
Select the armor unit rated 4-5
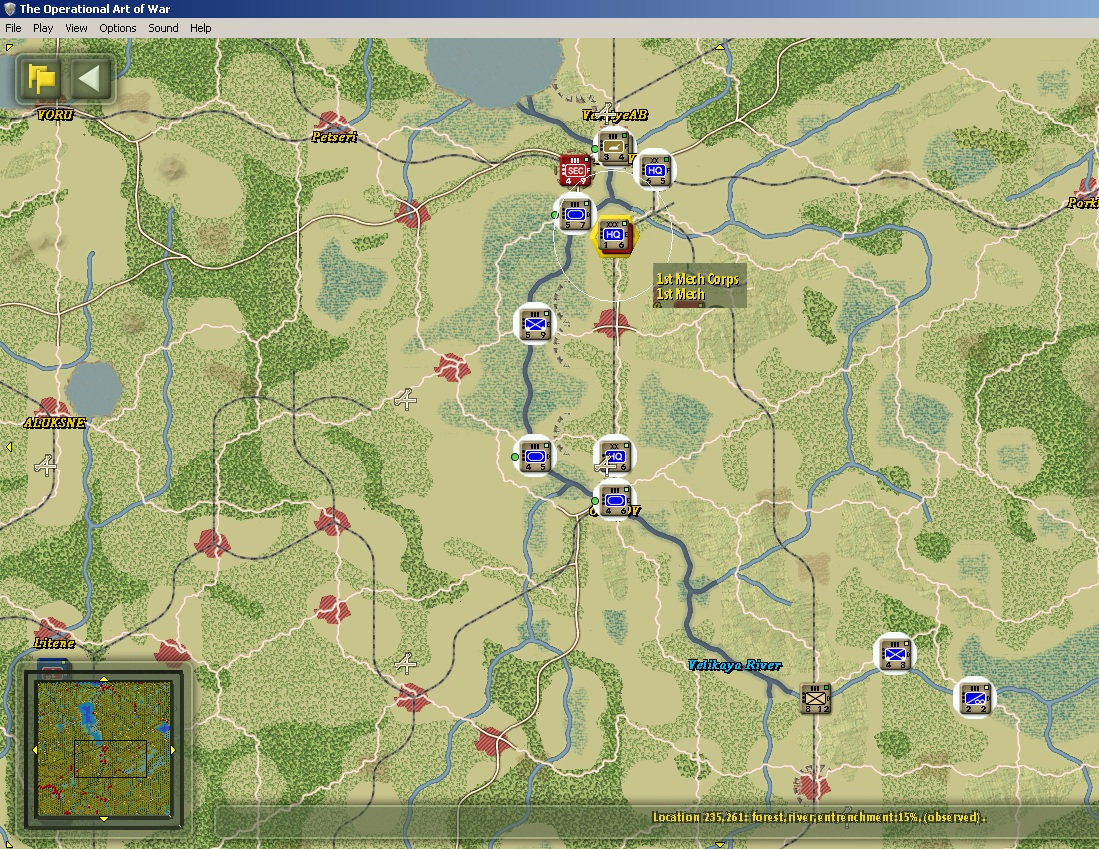pyautogui.click(x=534, y=456)
